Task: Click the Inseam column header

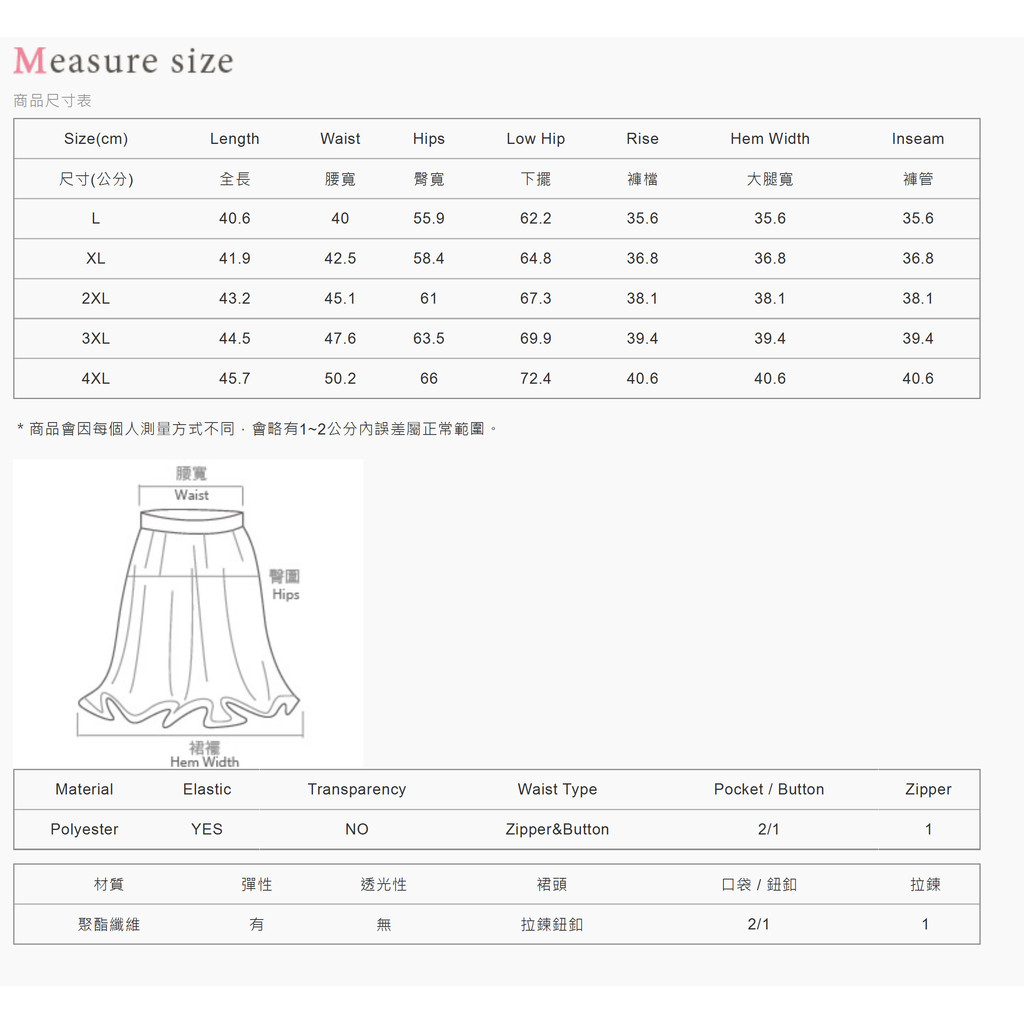Action: (917, 139)
